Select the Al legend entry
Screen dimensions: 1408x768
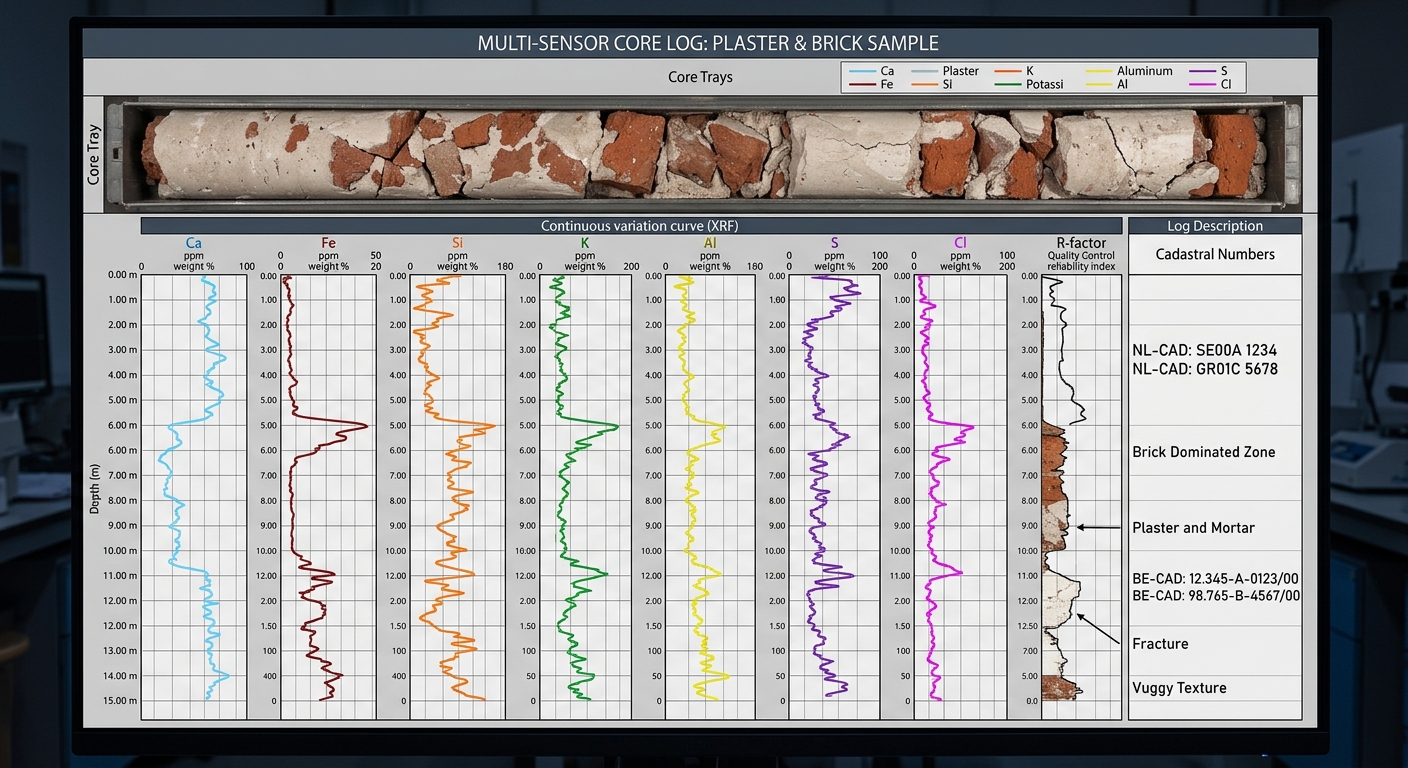coord(1108,85)
